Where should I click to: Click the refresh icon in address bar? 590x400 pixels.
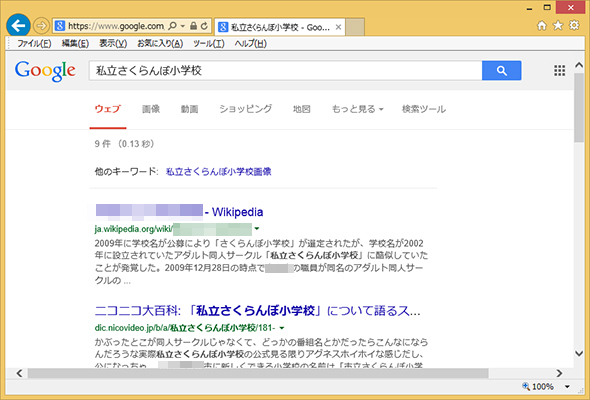point(204,26)
